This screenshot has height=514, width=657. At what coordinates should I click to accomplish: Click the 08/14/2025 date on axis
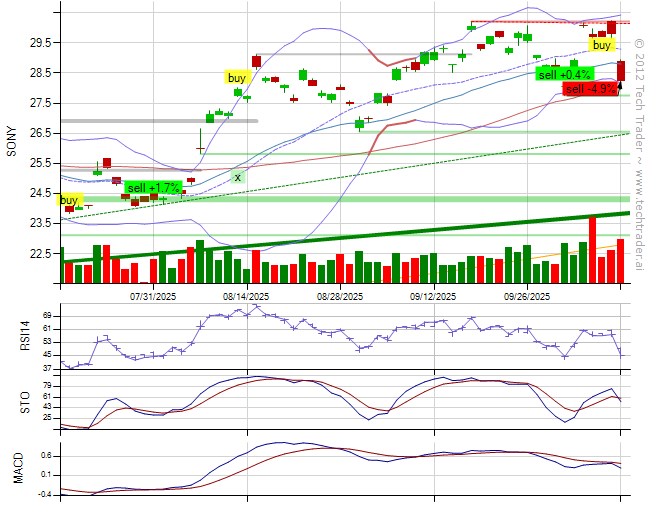(246, 296)
